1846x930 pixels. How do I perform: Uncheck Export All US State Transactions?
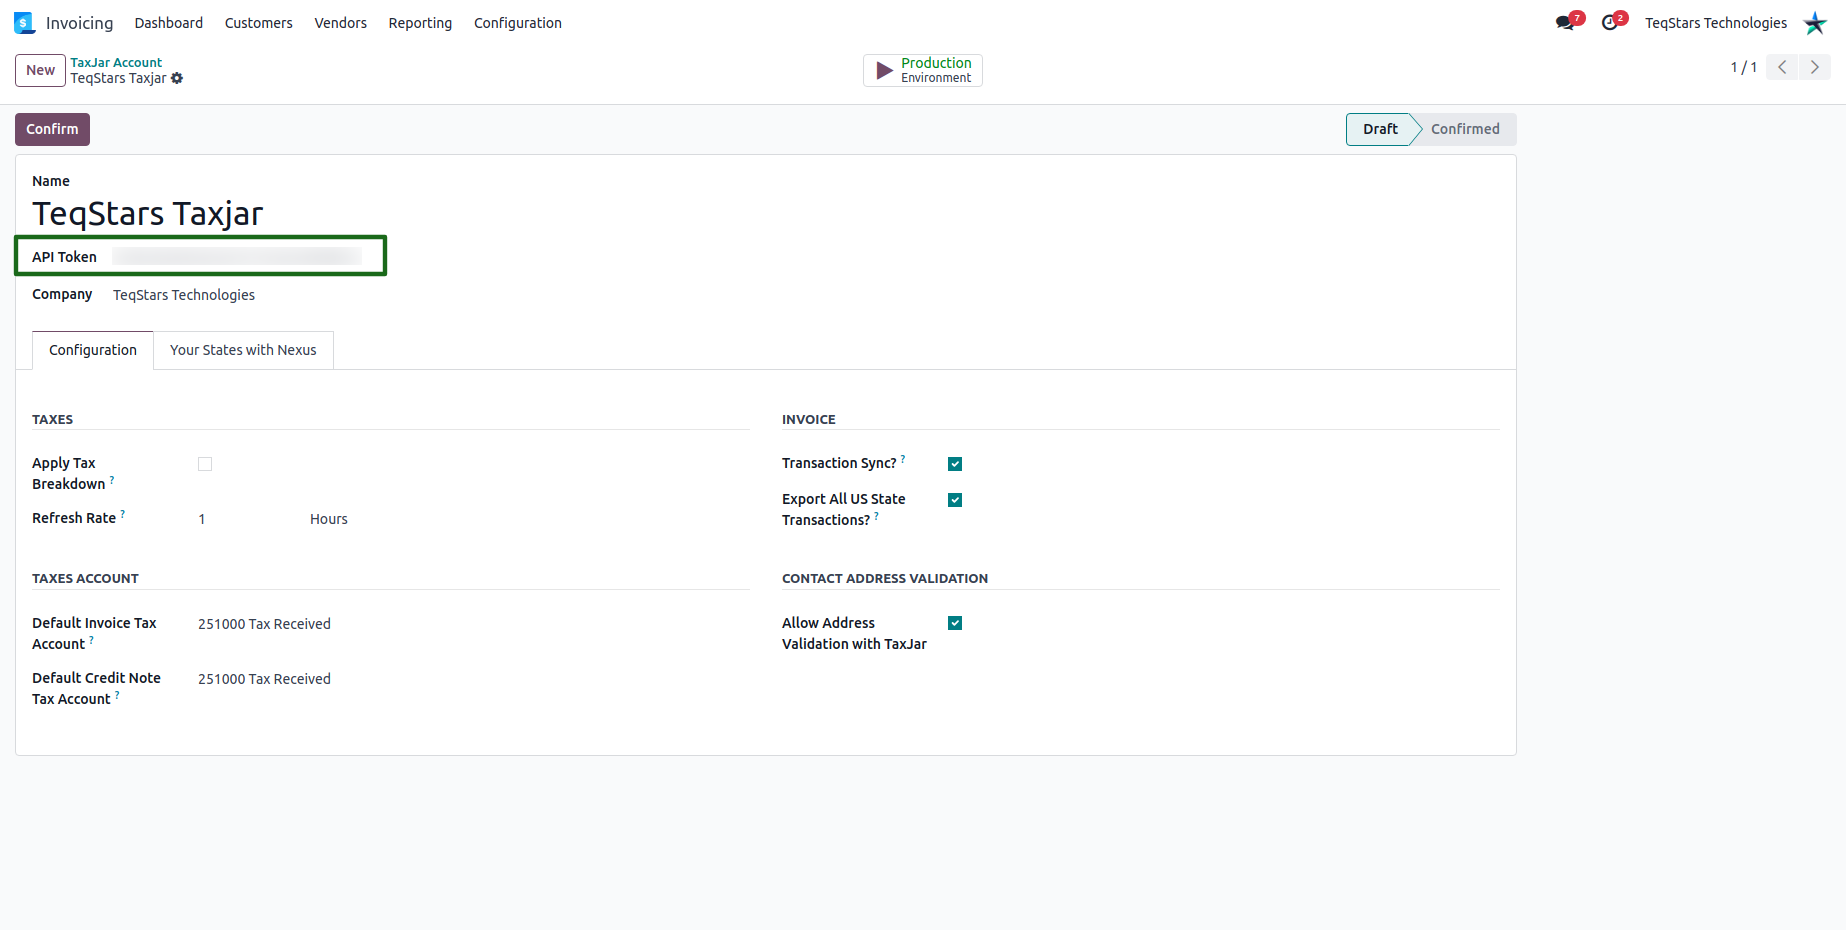[x=955, y=500]
